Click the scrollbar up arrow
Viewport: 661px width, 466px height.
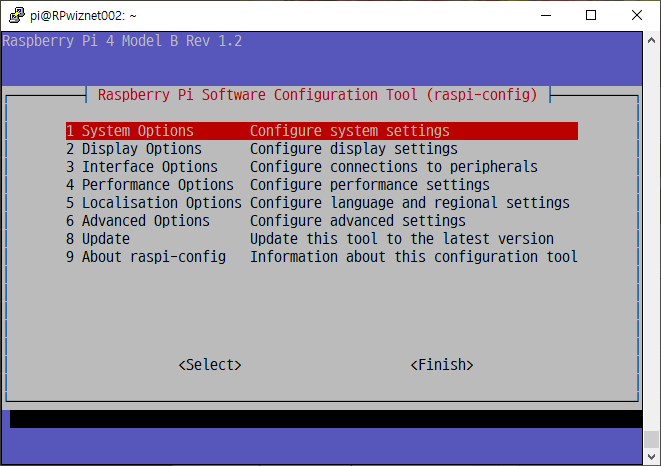point(651,40)
